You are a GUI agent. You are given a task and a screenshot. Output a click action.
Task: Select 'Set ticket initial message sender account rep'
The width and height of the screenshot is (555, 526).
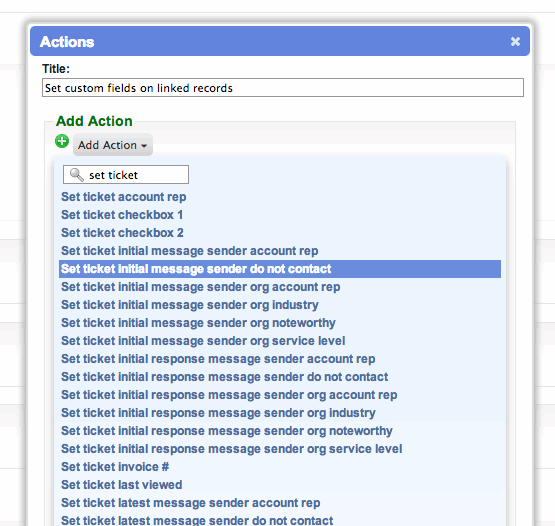pyautogui.click(x=189, y=251)
